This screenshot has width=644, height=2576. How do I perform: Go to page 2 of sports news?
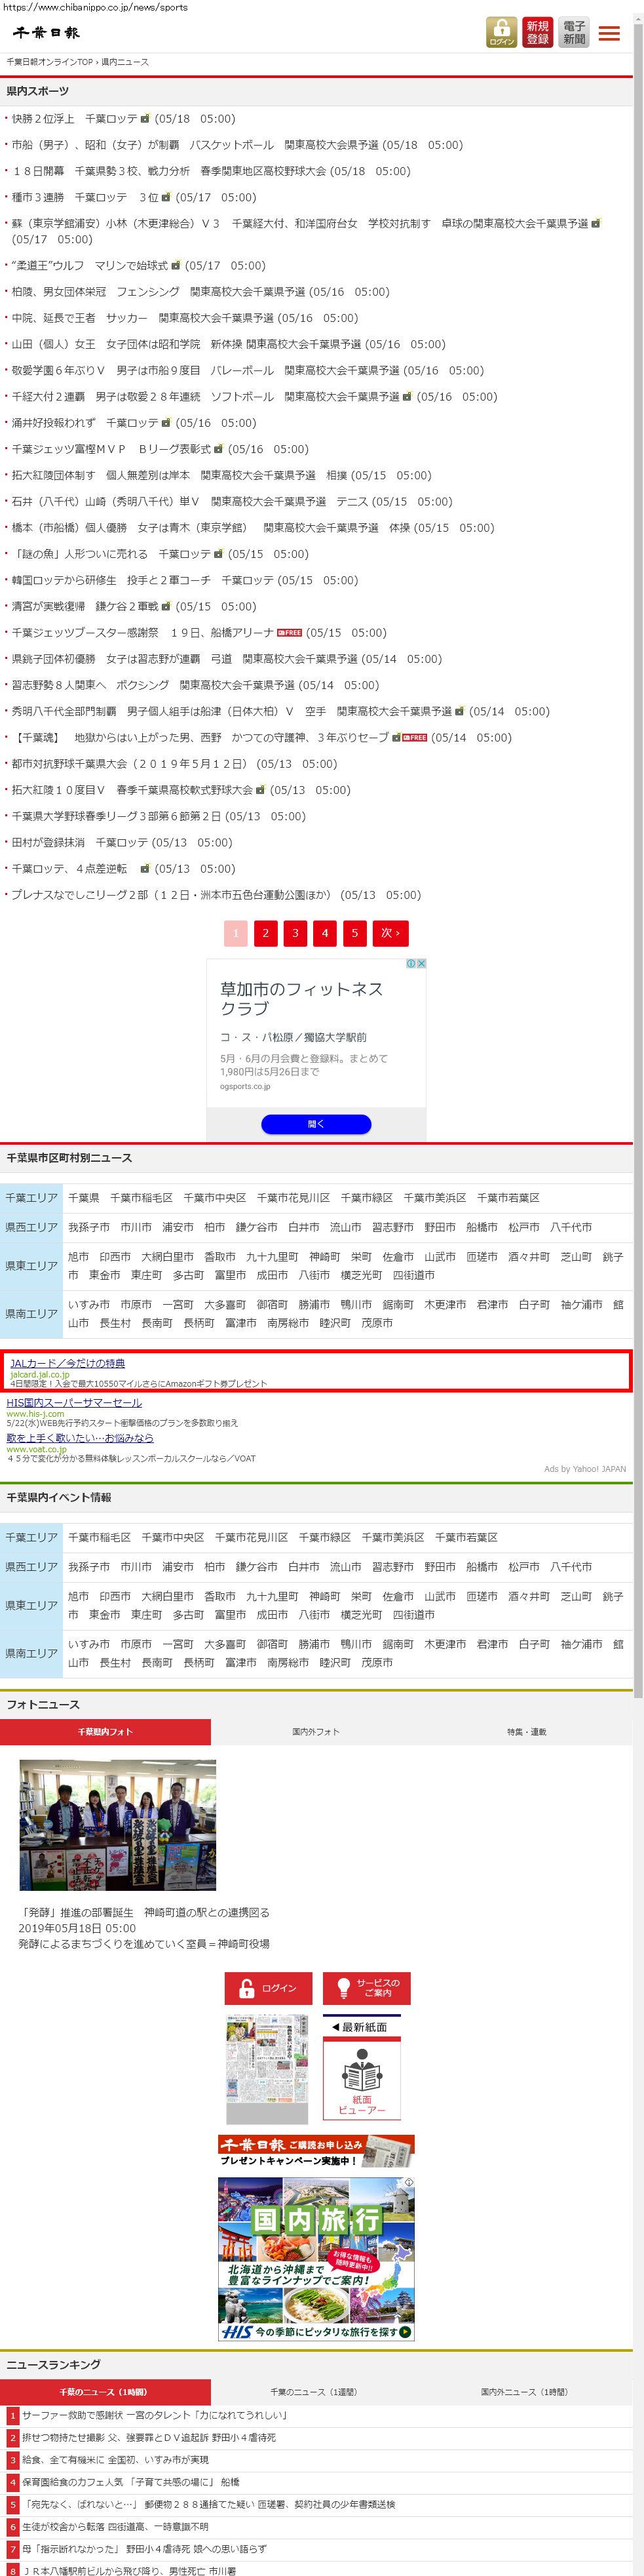[265, 933]
